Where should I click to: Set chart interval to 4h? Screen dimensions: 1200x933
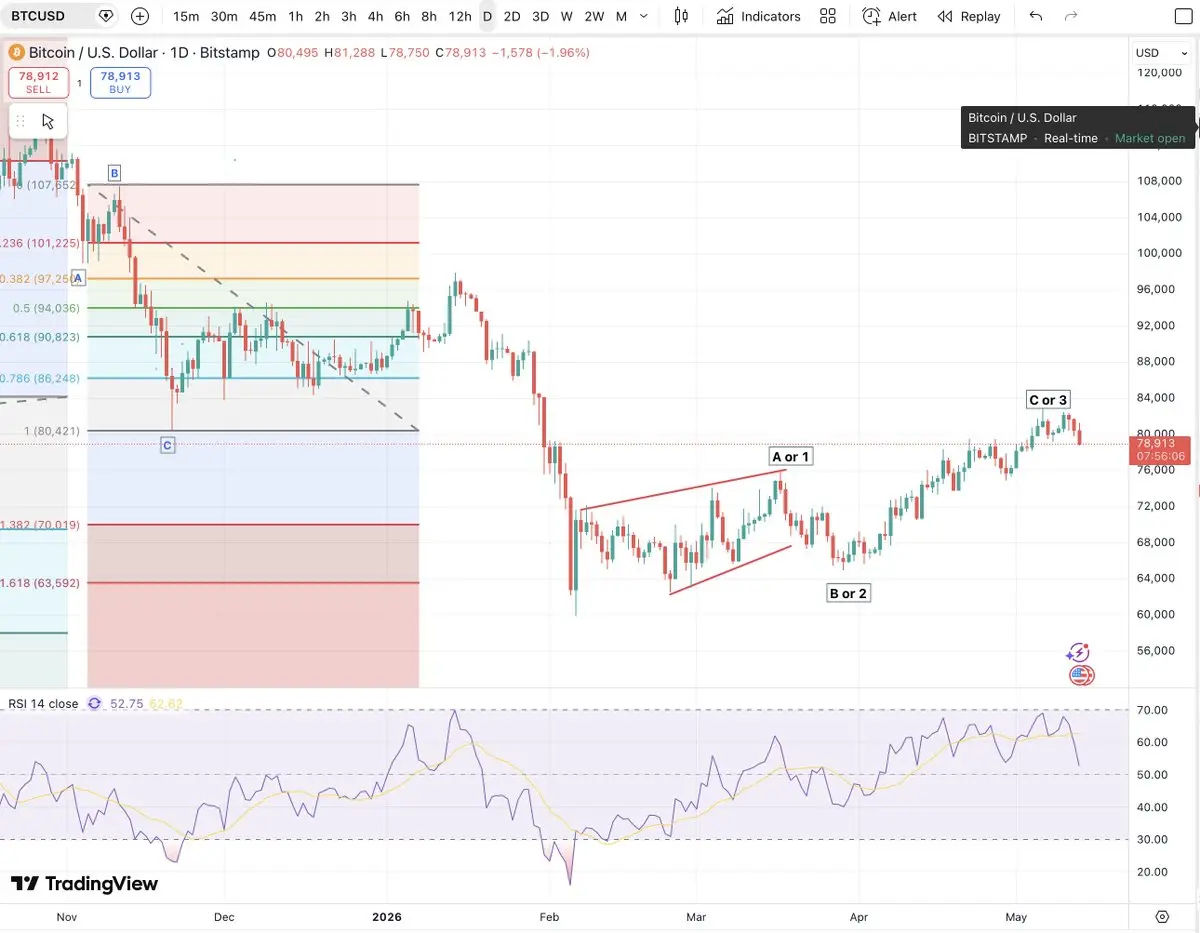(375, 16)
